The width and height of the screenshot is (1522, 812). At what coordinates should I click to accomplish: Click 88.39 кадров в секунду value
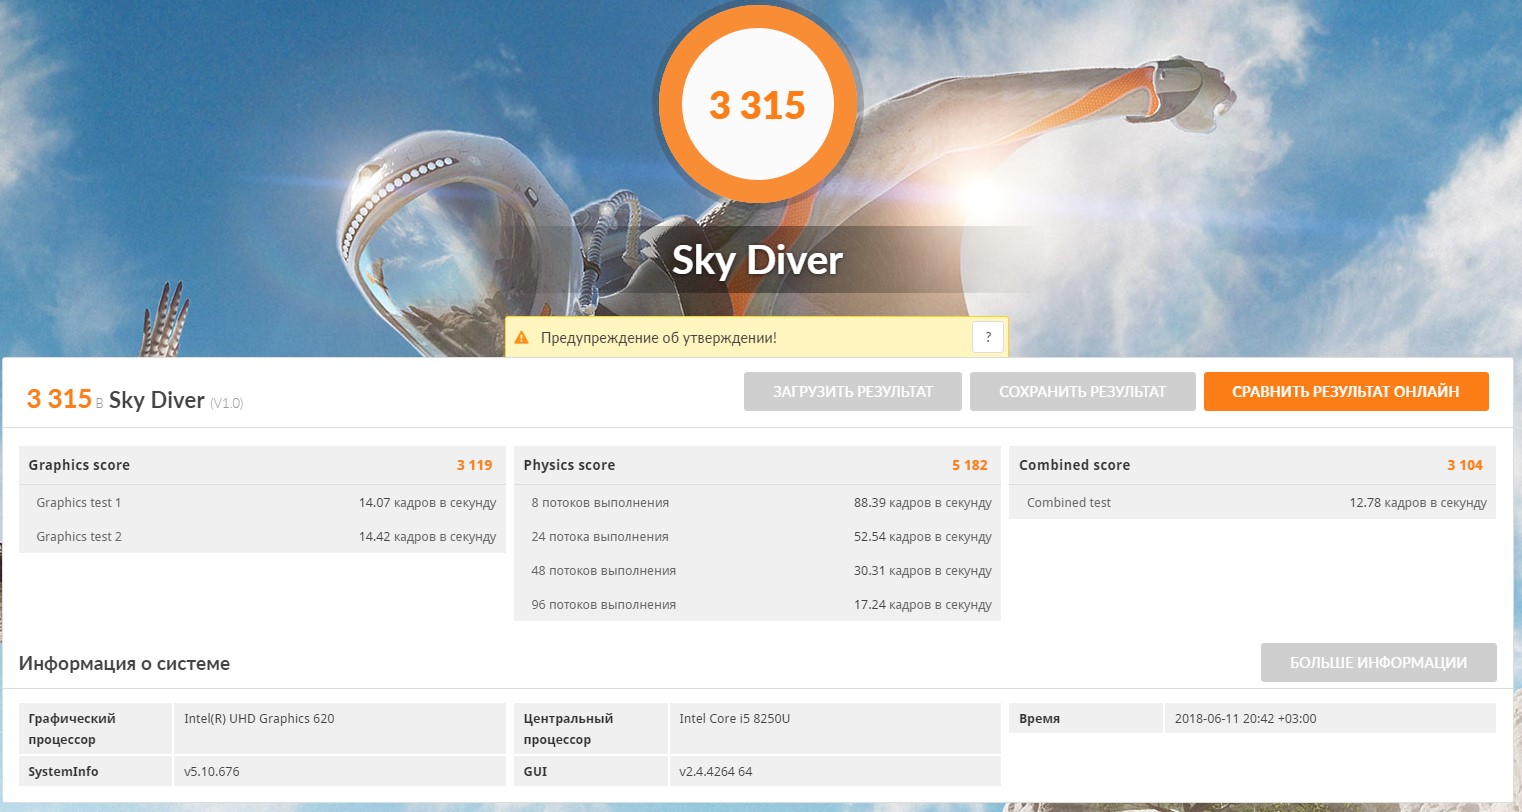pyautogui.click(x=922, y=503)
